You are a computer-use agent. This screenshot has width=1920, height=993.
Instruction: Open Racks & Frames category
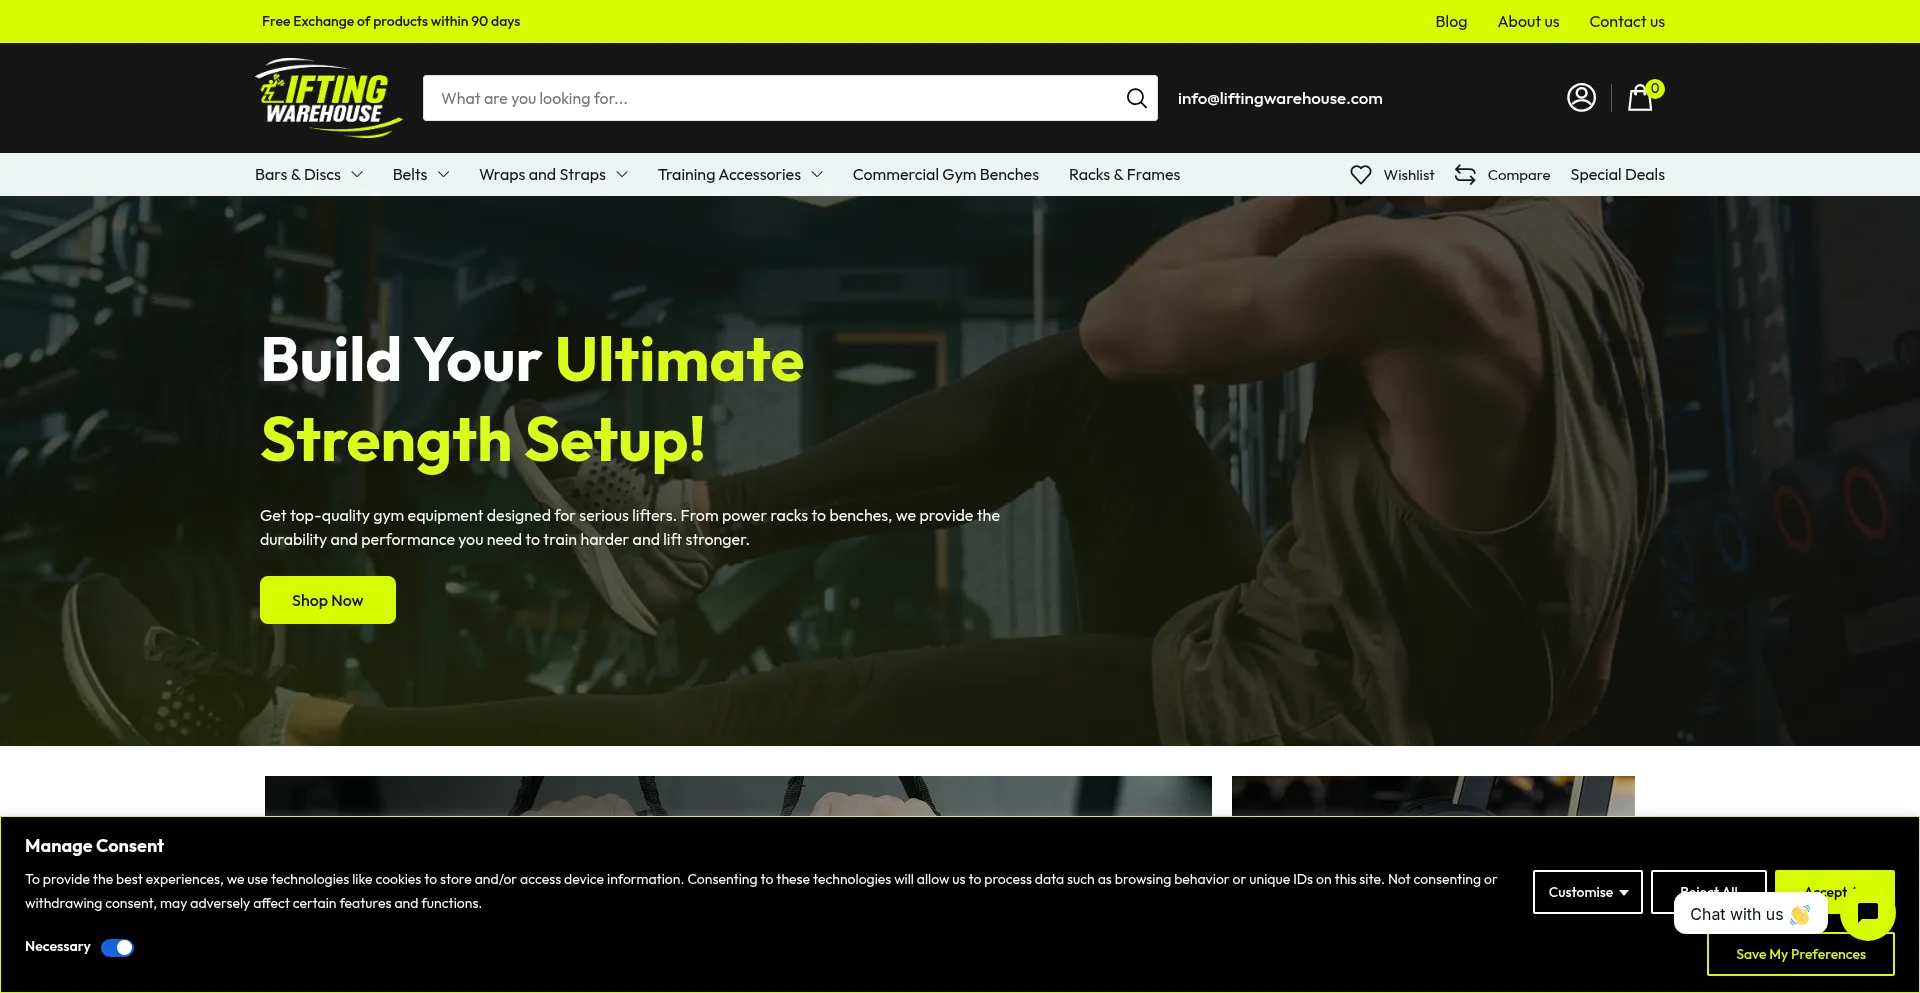coord(1124,175)
